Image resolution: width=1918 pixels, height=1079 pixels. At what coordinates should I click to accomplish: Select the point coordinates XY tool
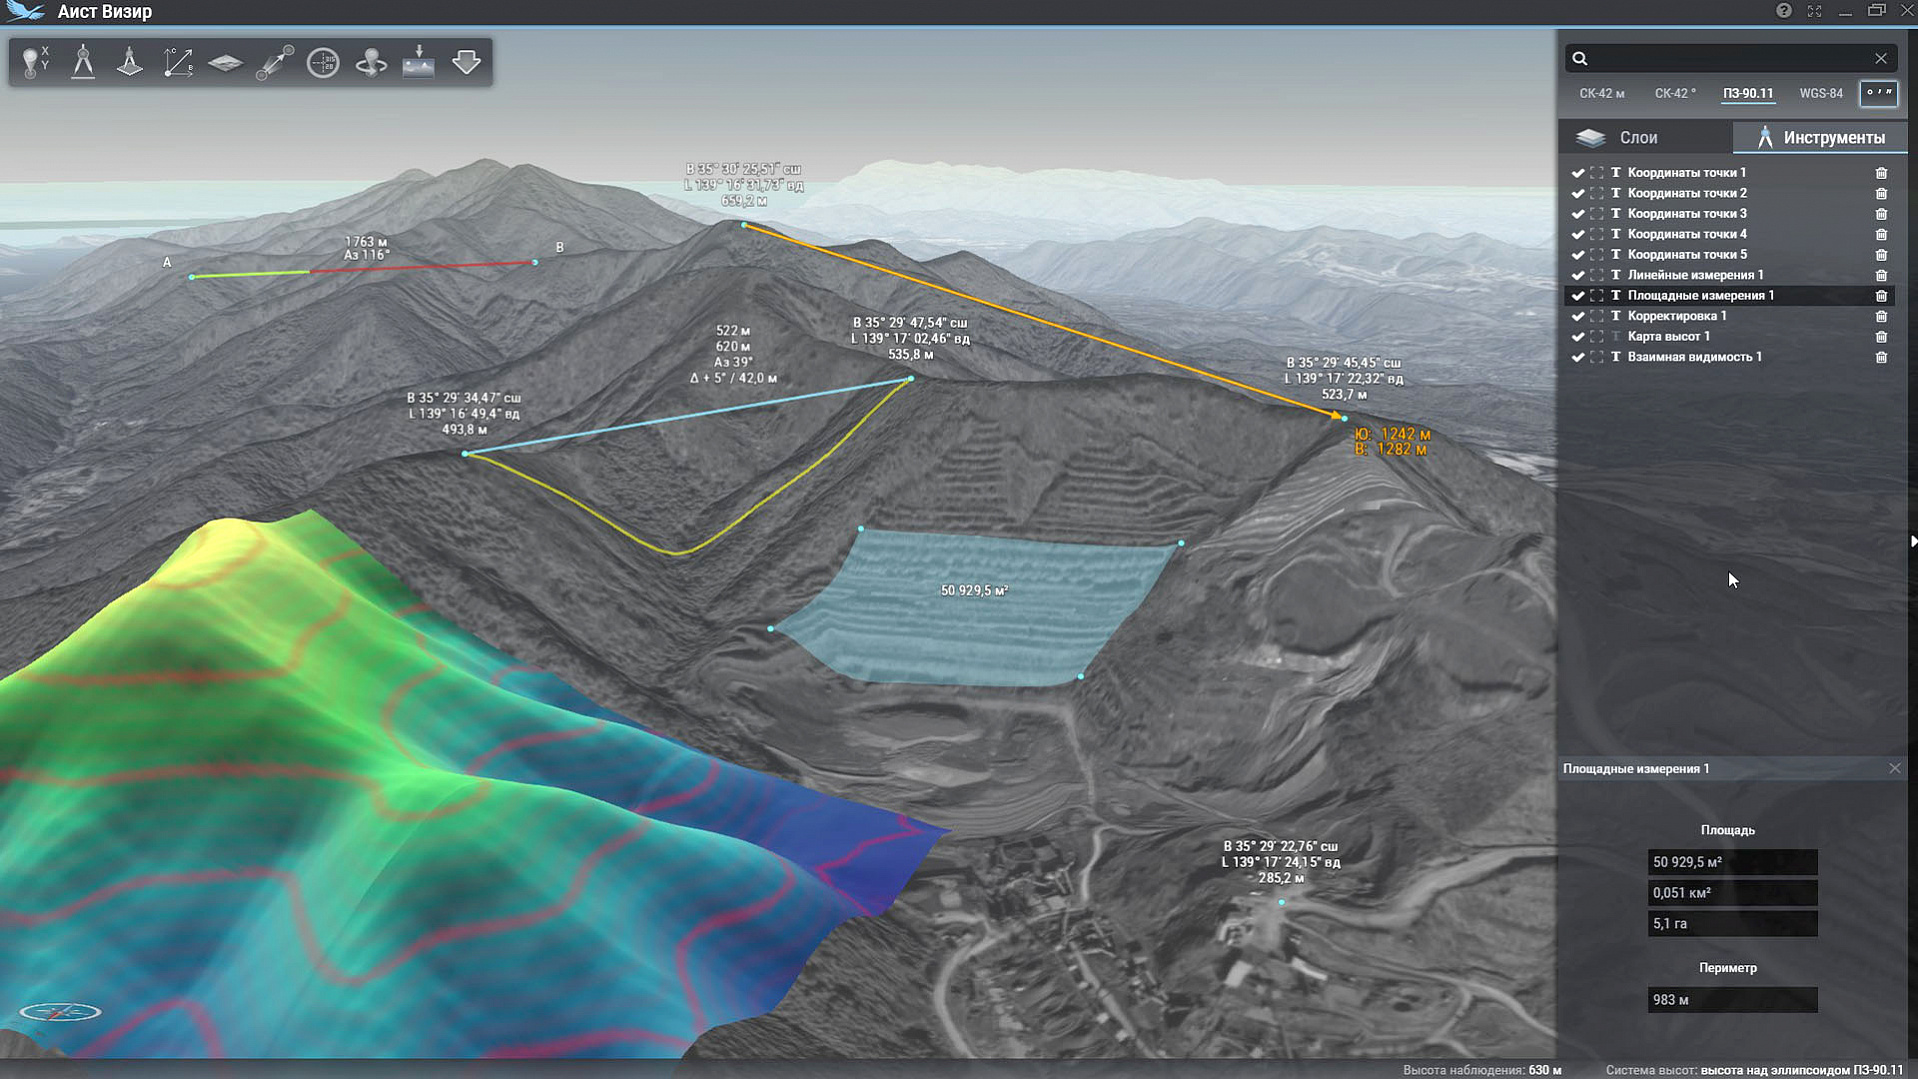click(36, 62)
